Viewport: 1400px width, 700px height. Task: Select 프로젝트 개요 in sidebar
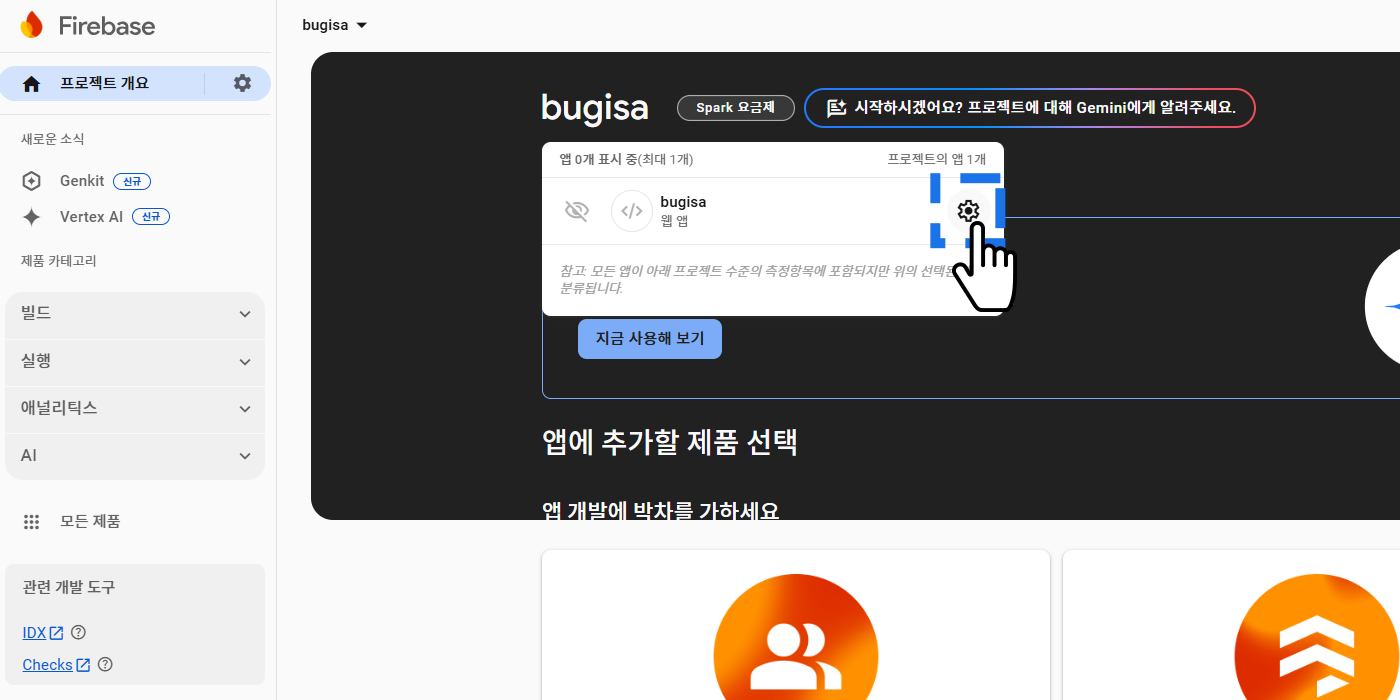[x=104, y=84]
